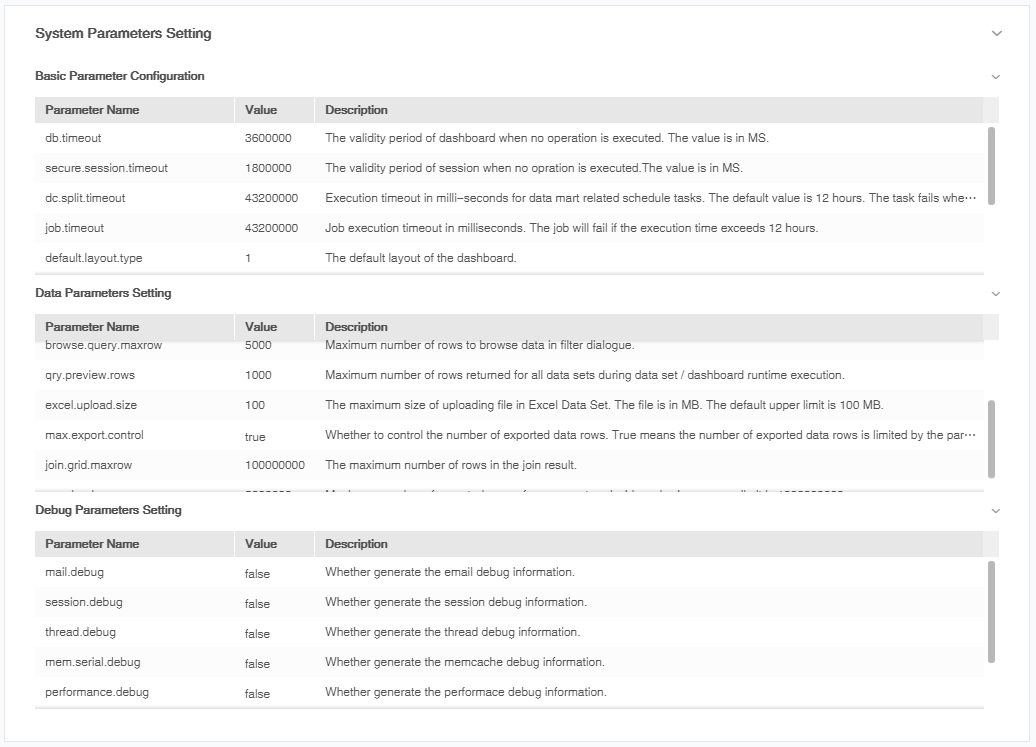The image size is (1036, 747).
Task: Click the performance.debug false value
Action: point(257,694)
